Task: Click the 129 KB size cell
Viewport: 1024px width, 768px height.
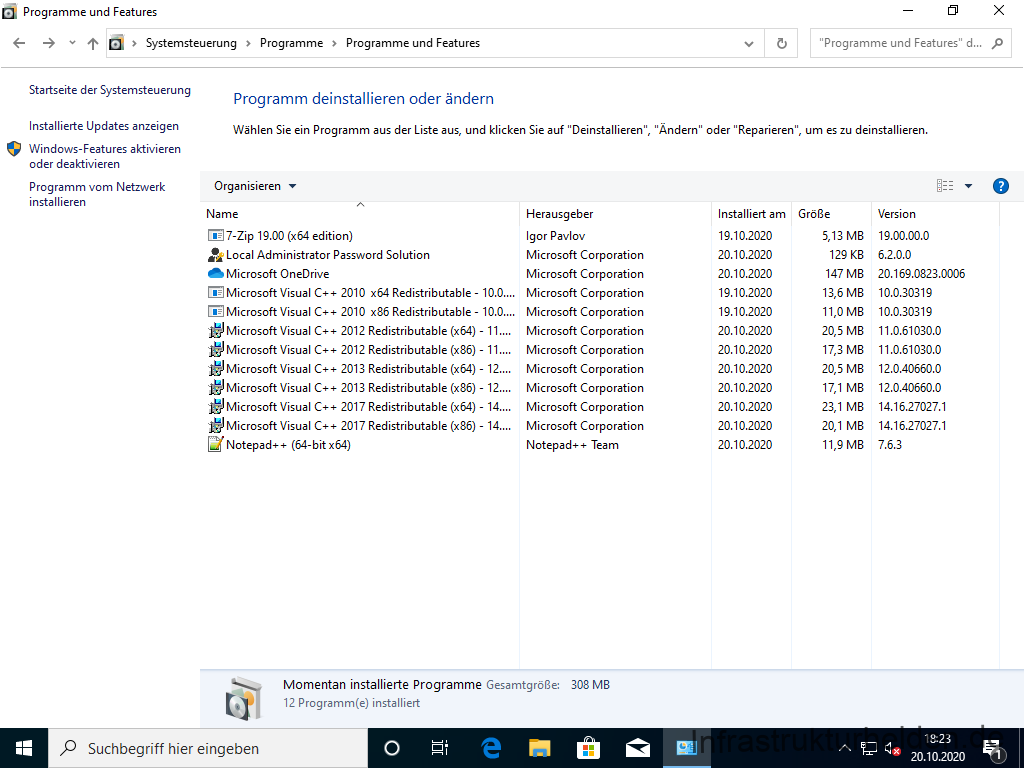Action: [x=846, y=255]
